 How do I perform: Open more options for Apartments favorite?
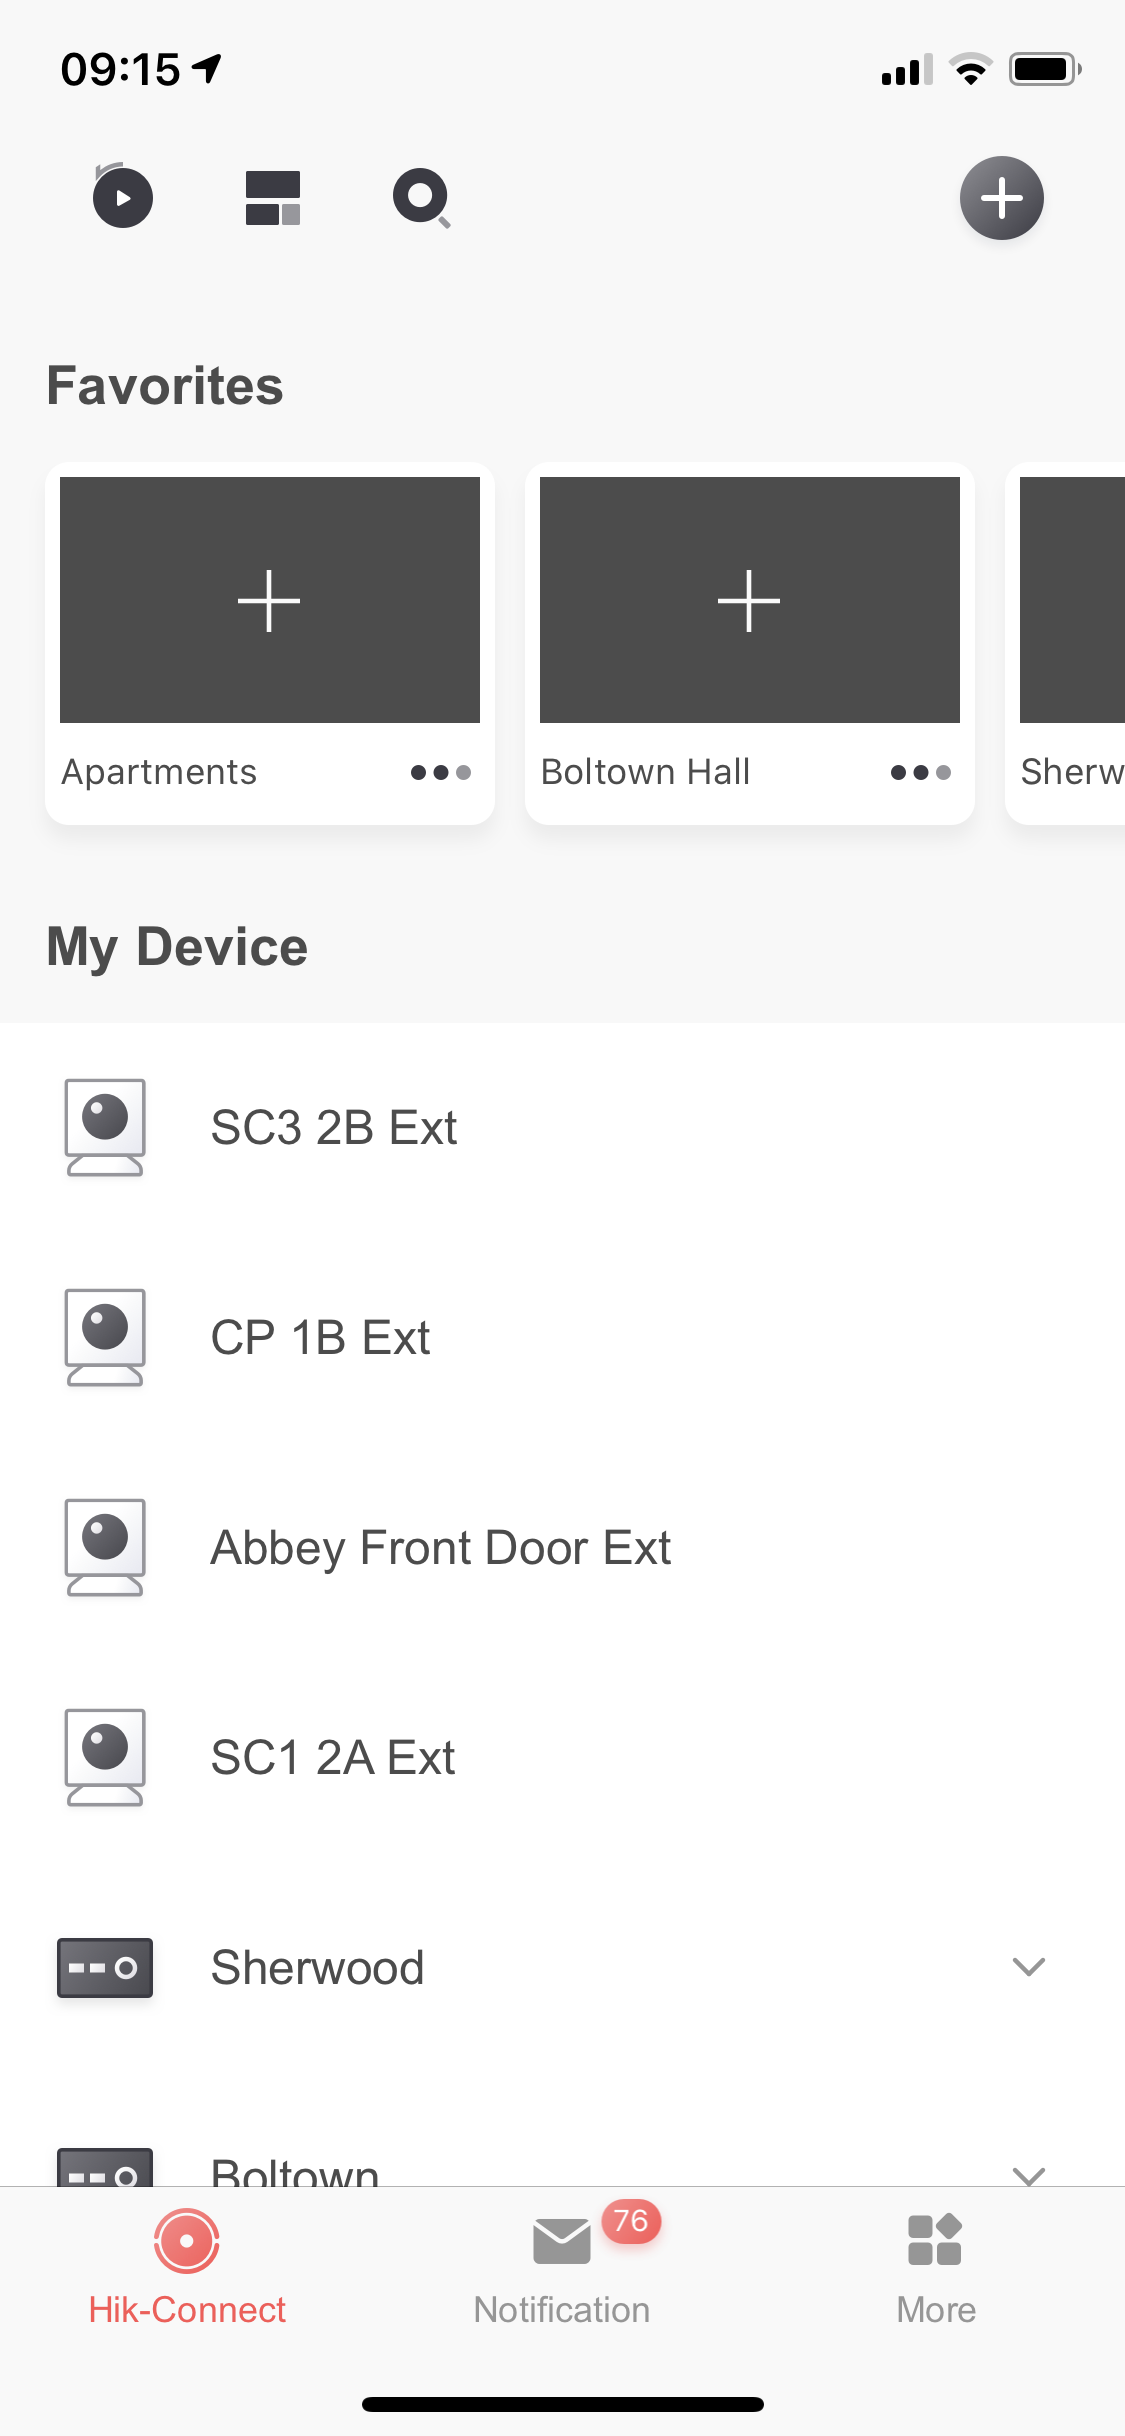click(440, 772)
